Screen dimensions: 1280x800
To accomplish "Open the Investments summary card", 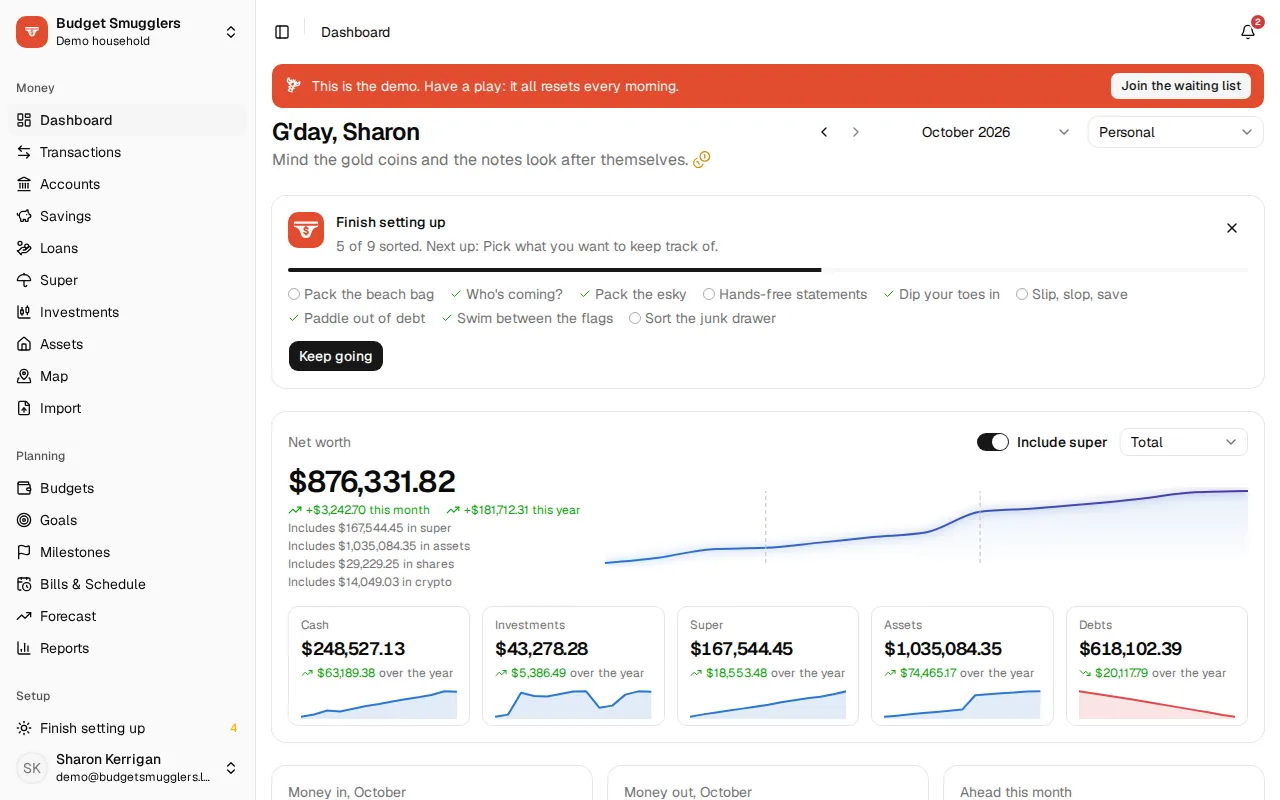I will (573, 665).
